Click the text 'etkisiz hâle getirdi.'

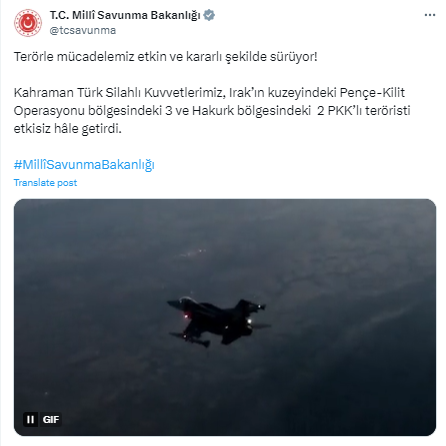(68, 129)
